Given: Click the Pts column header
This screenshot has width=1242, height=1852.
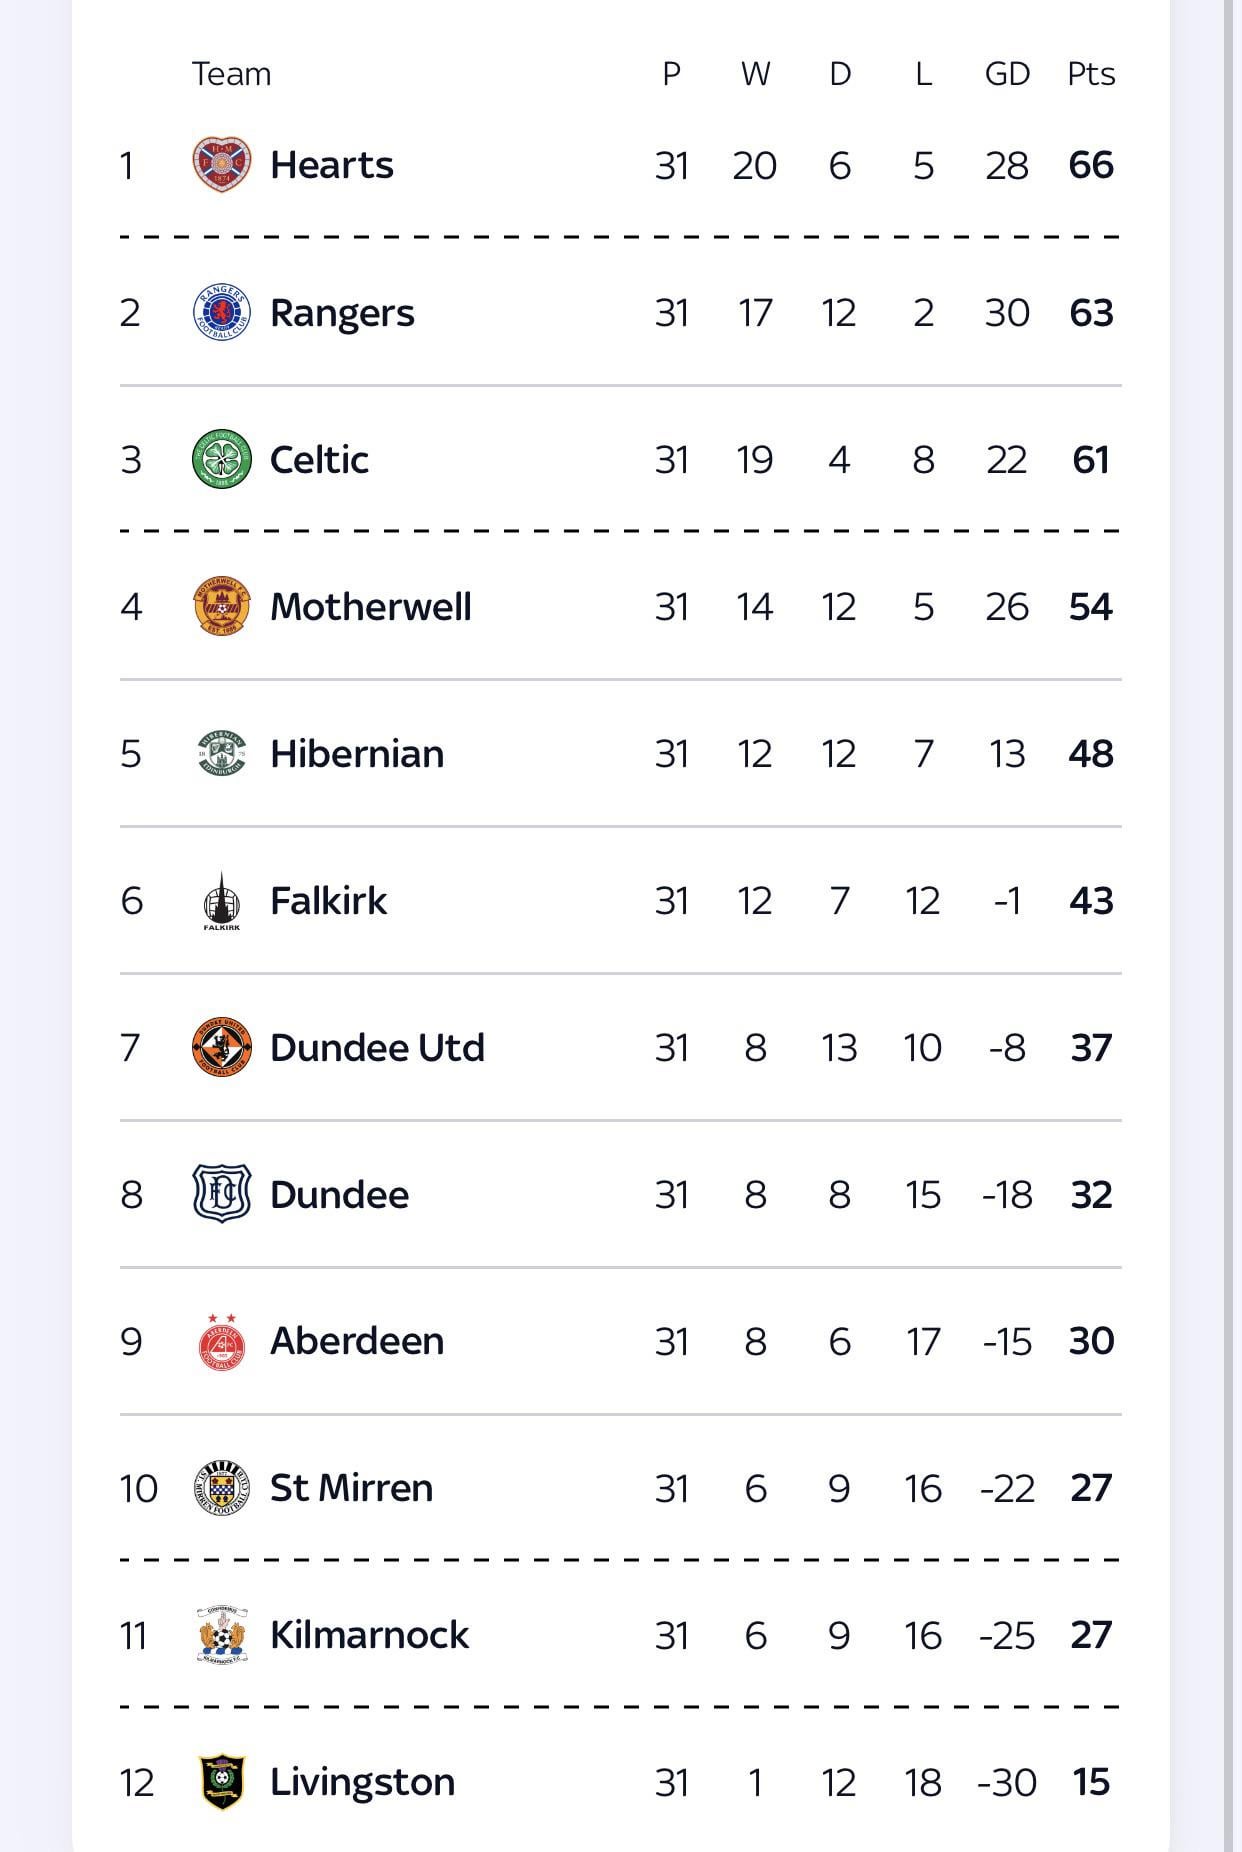Looking at the screenshot, I should (1090, 74).
